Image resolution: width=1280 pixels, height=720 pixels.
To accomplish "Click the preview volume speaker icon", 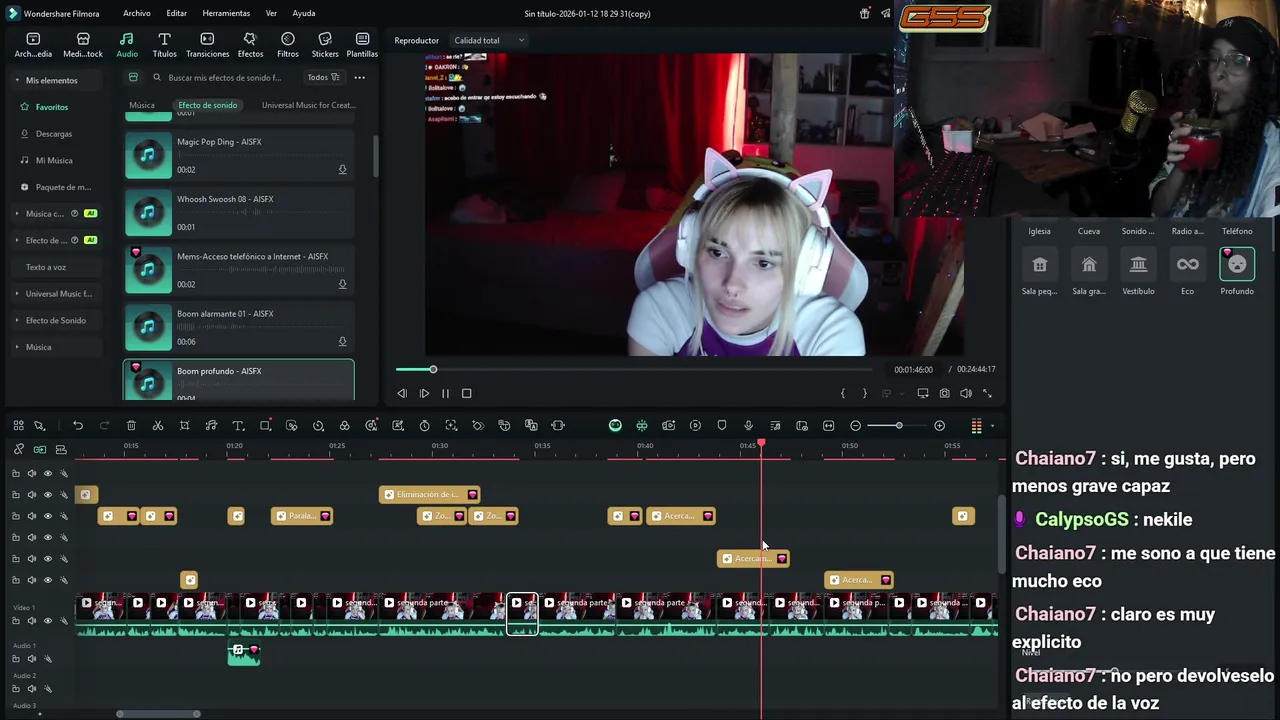I will pos(966,394).
